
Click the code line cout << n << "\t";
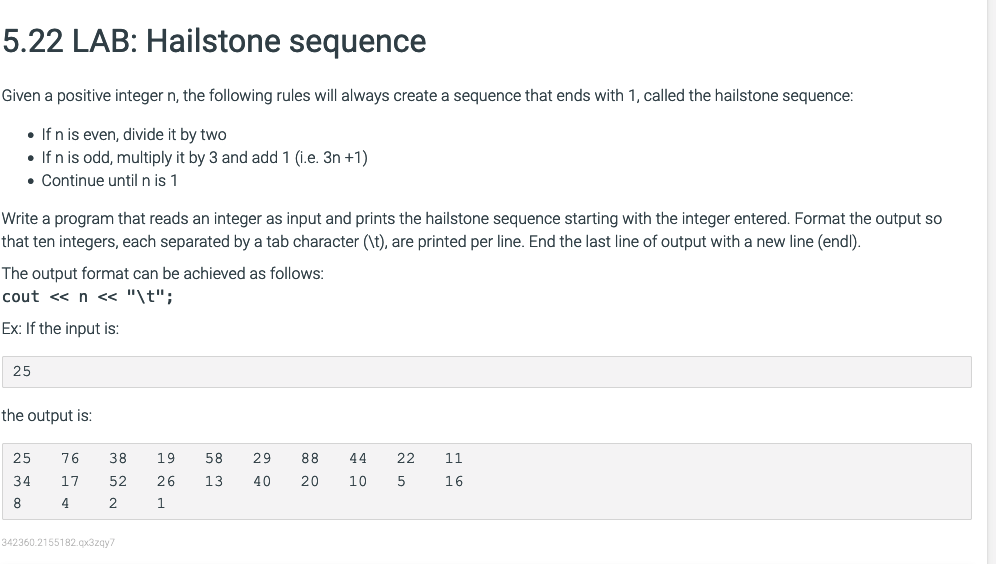pyautogui.click(x=88, y=297)
